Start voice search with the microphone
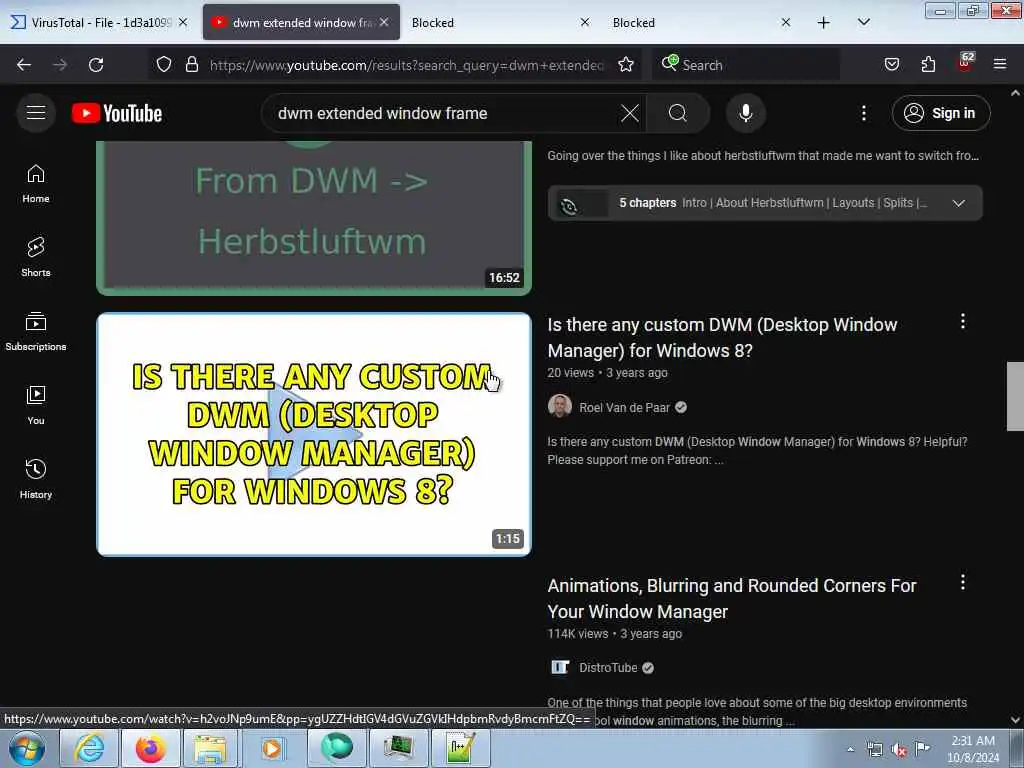 [746, 113]
